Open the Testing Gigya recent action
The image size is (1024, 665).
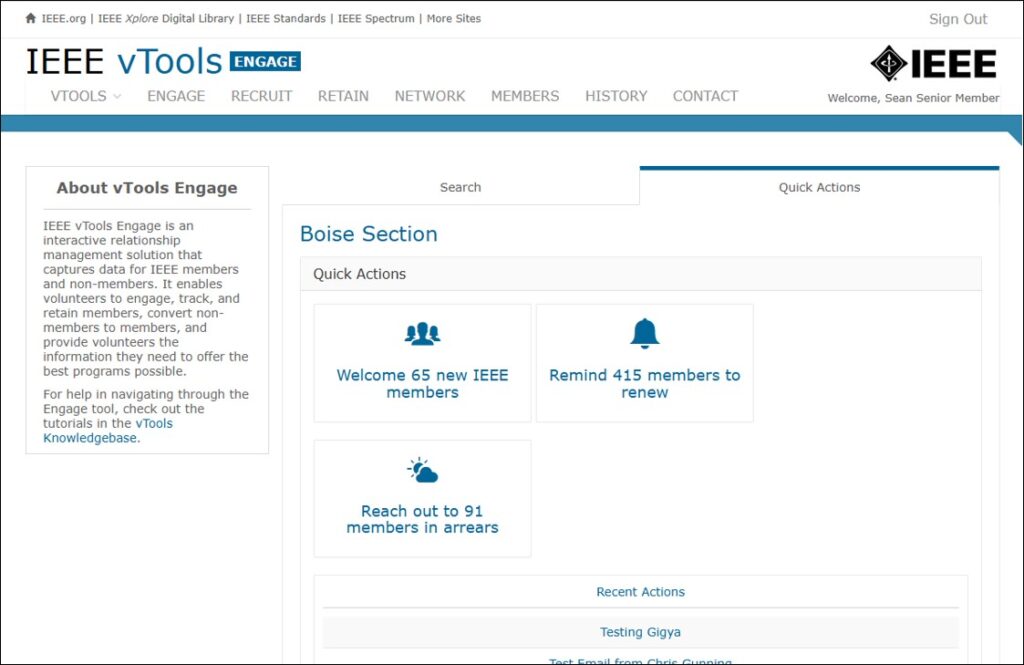(640, 632)
